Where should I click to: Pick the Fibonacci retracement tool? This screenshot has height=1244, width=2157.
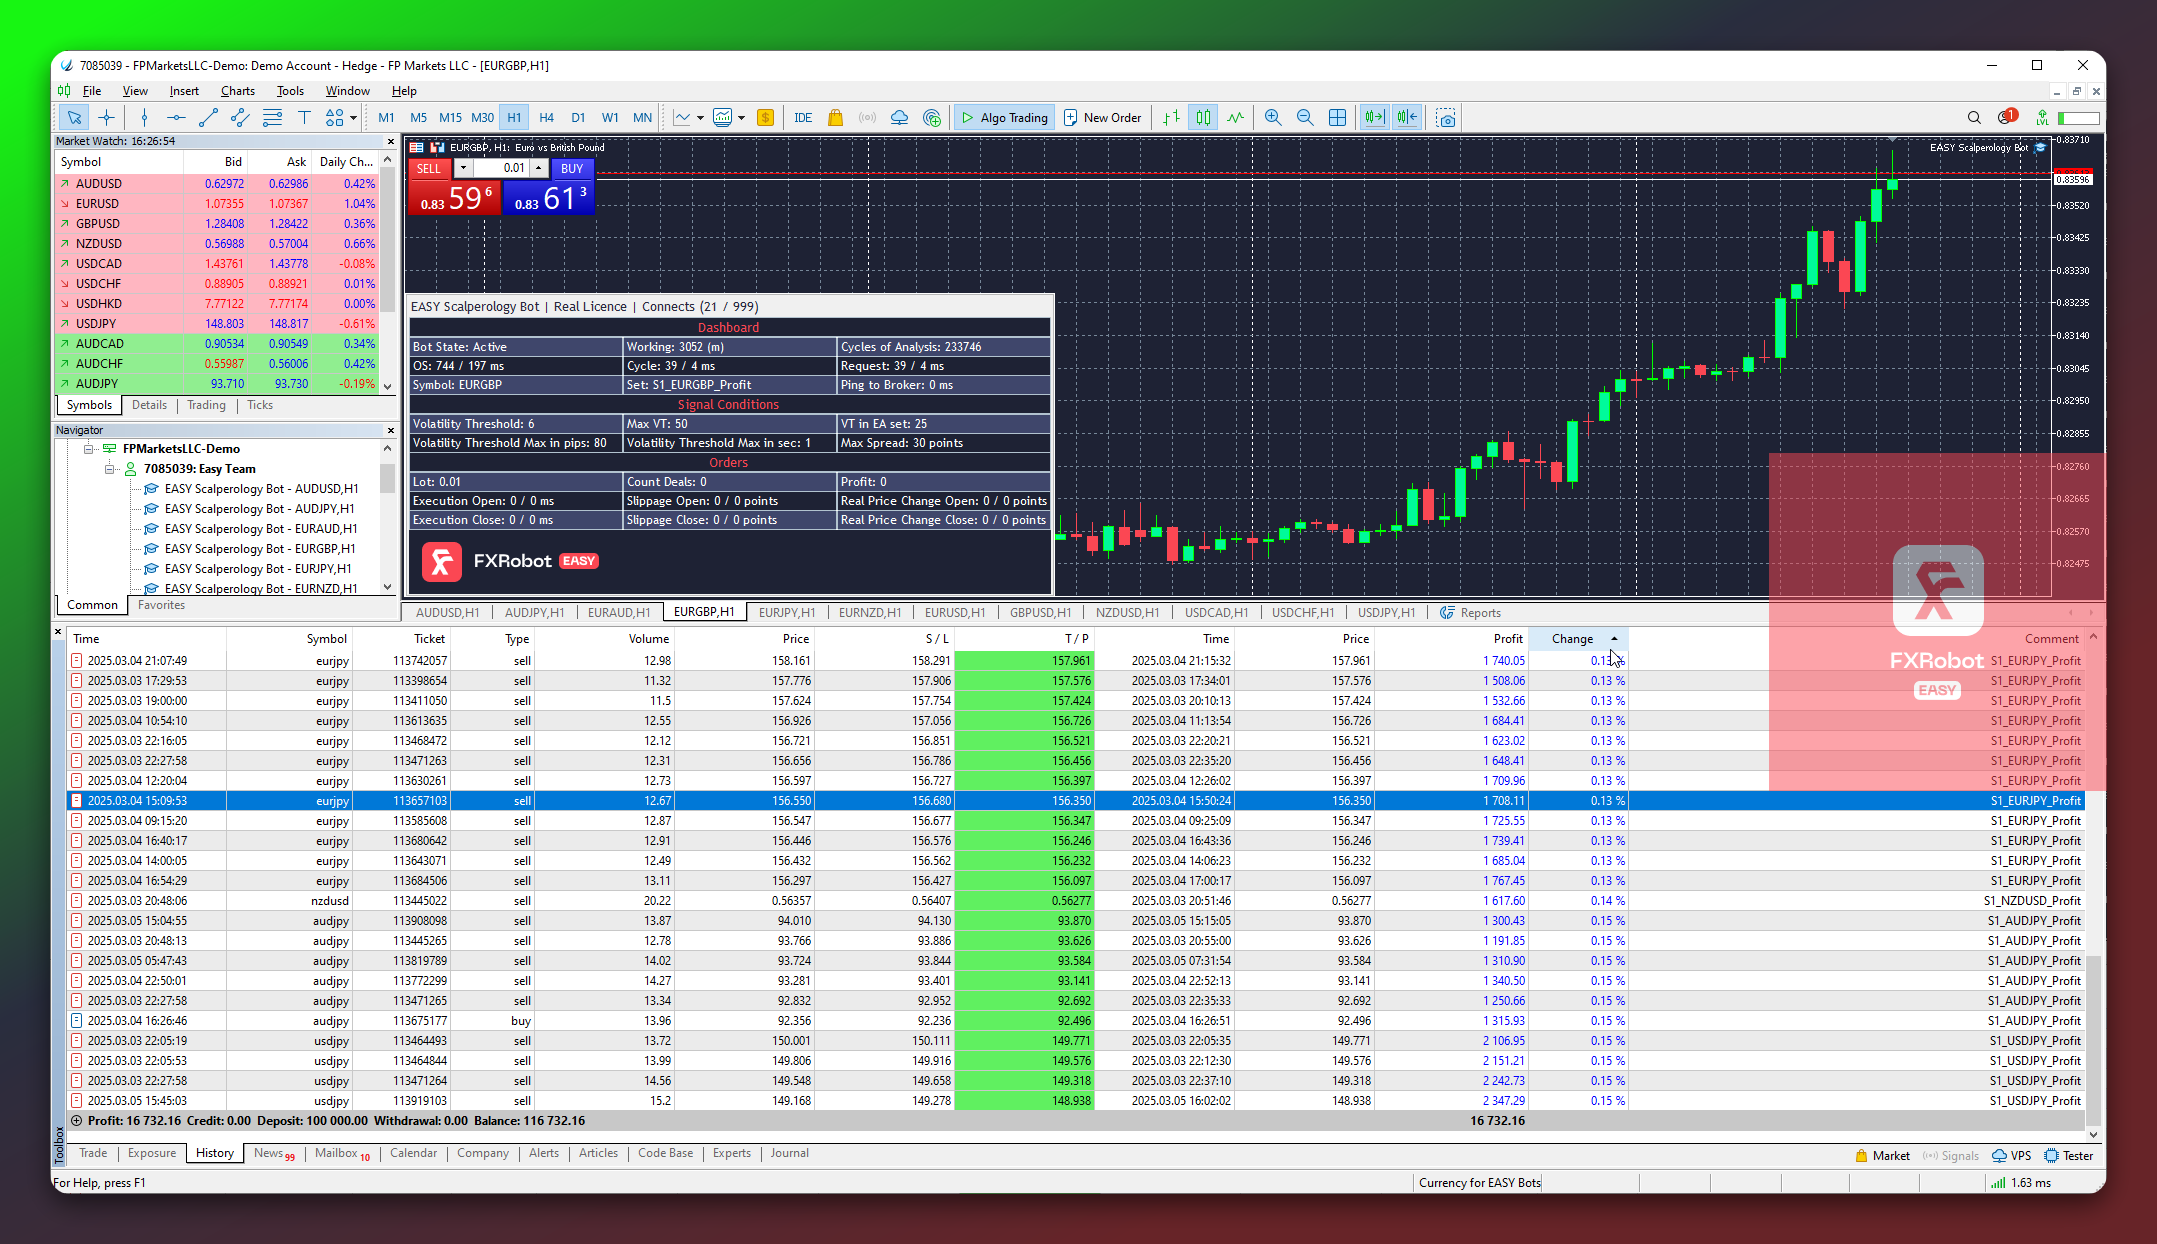272,118
